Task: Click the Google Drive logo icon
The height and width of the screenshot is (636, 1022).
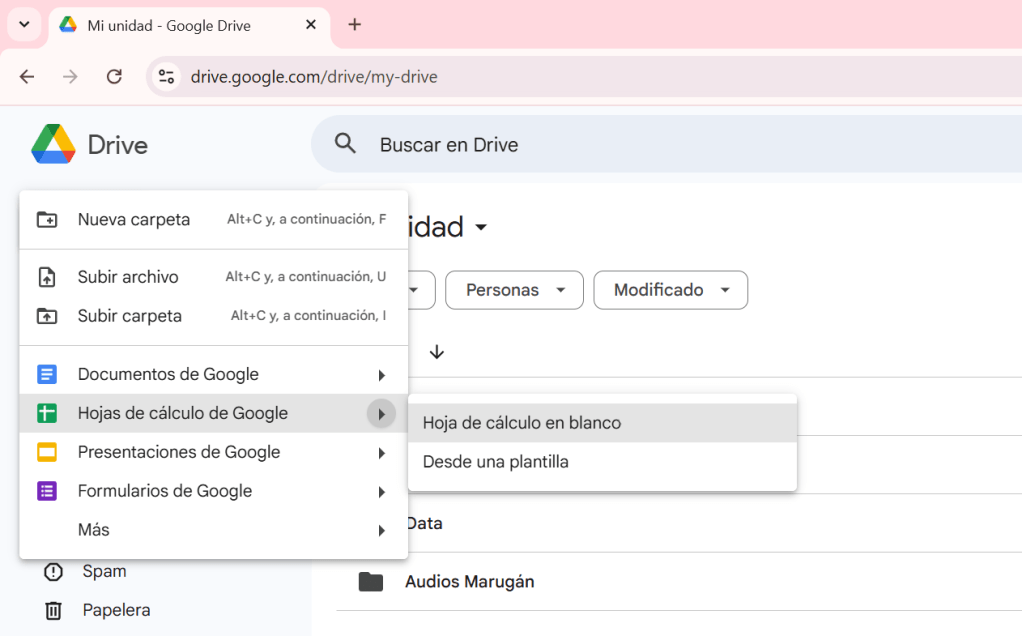Action: [x=53, y=145]
